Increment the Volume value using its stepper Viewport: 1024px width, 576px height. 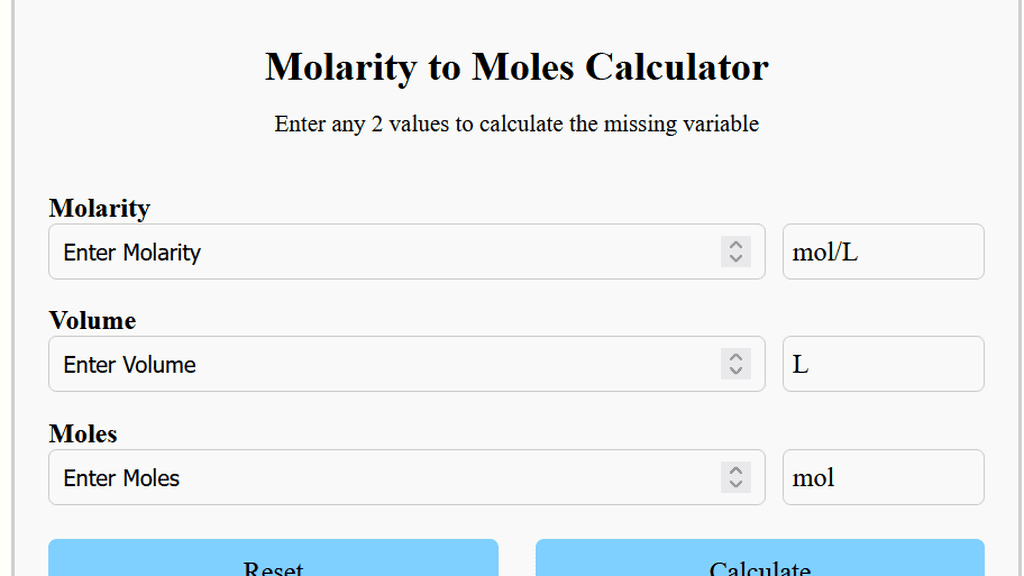point(737,358)
